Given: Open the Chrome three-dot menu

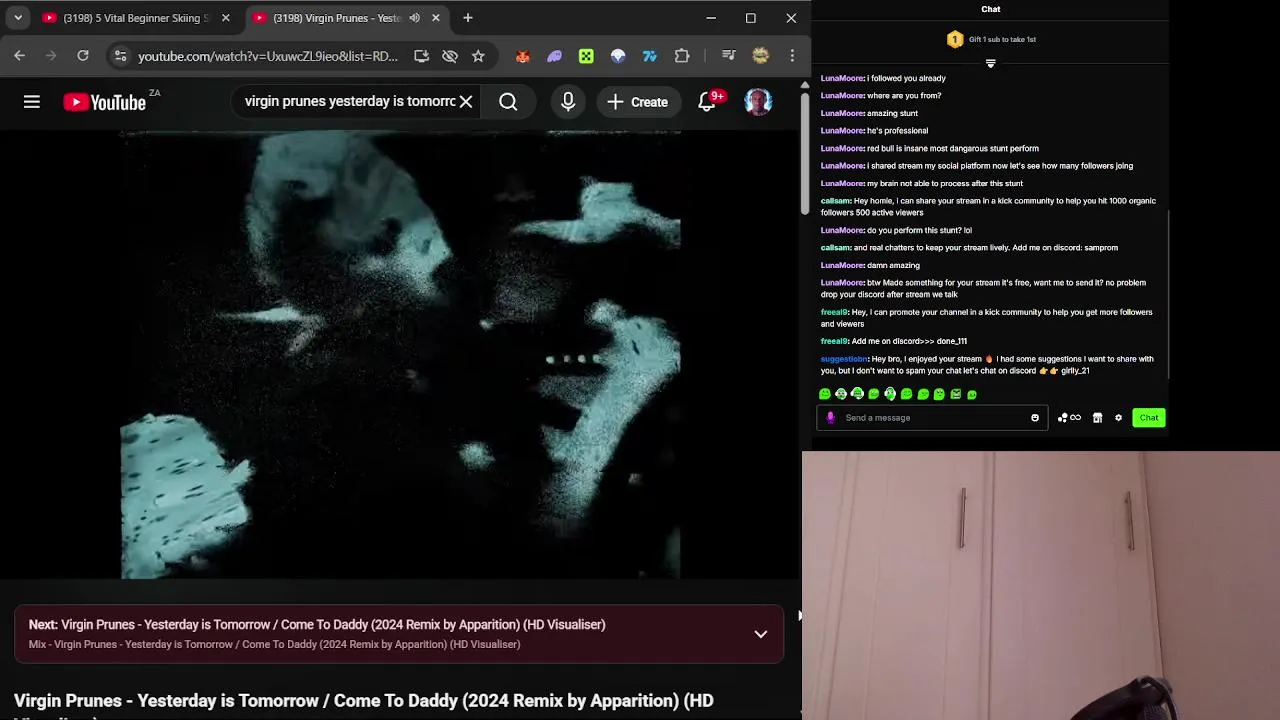Looking at the screenshot, I should click(x=792, y=56).
